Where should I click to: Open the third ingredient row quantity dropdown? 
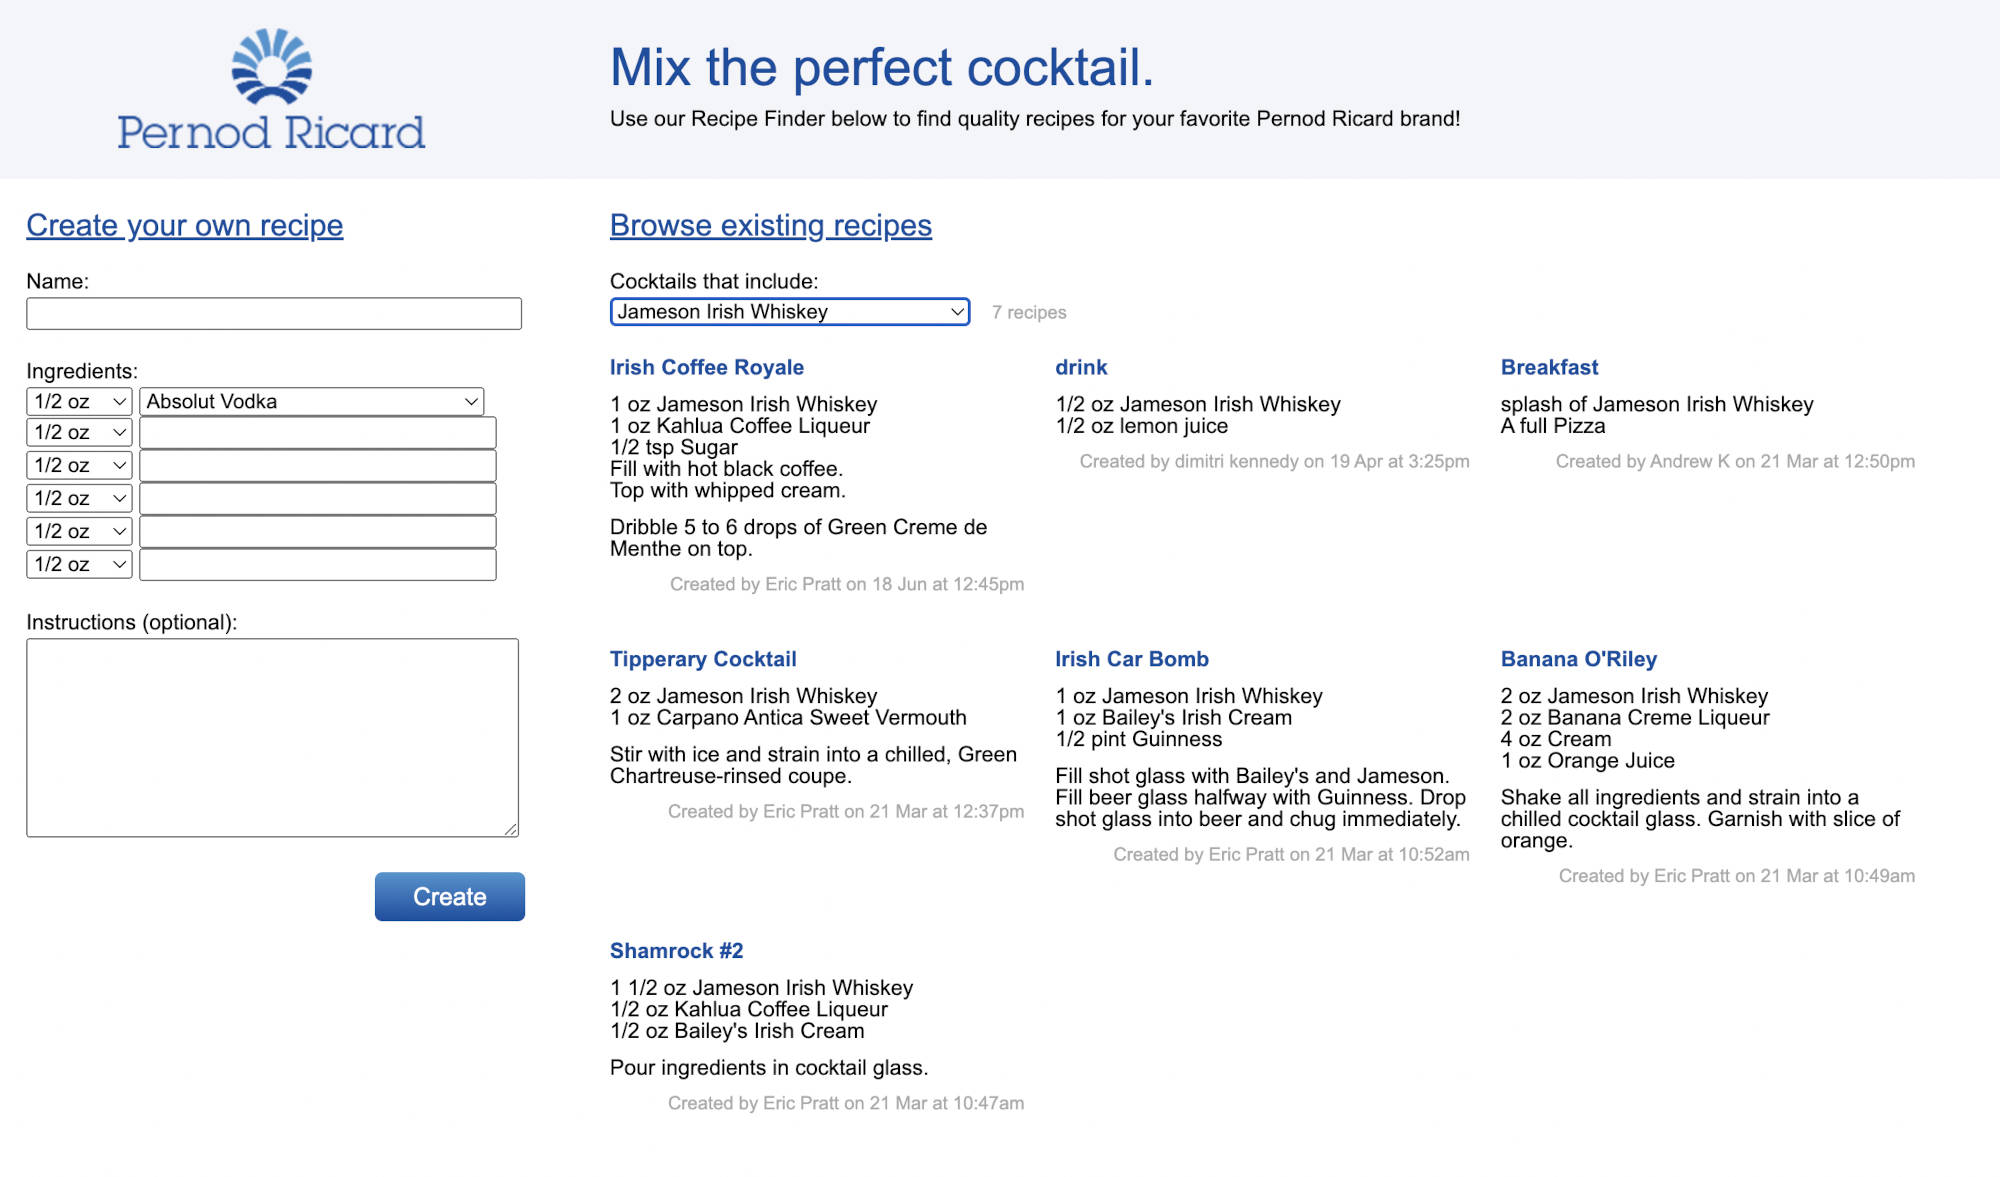click(x=79, y=466)
